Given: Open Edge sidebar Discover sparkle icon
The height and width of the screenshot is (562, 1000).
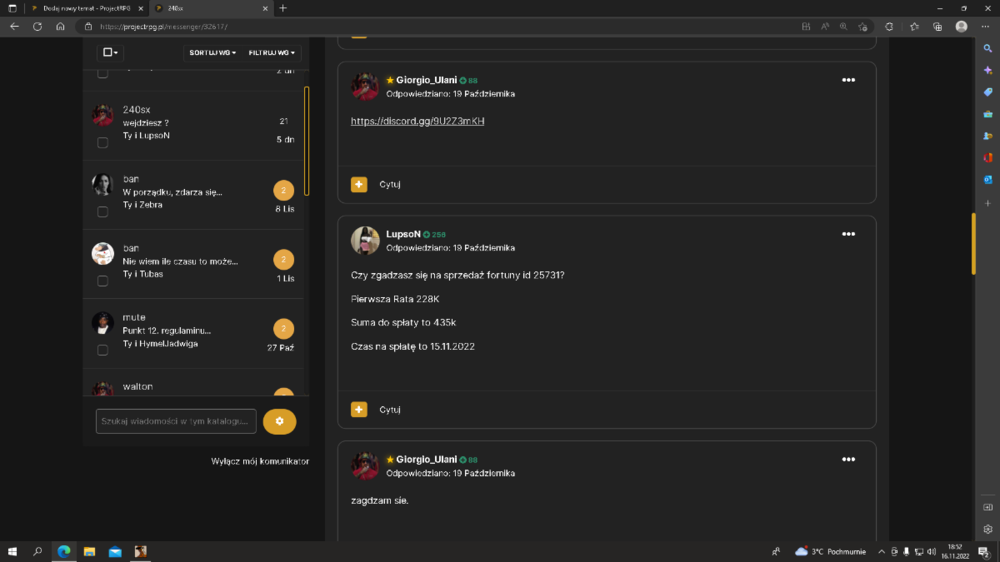Looking at the screenshot, I should pos(988,70).
